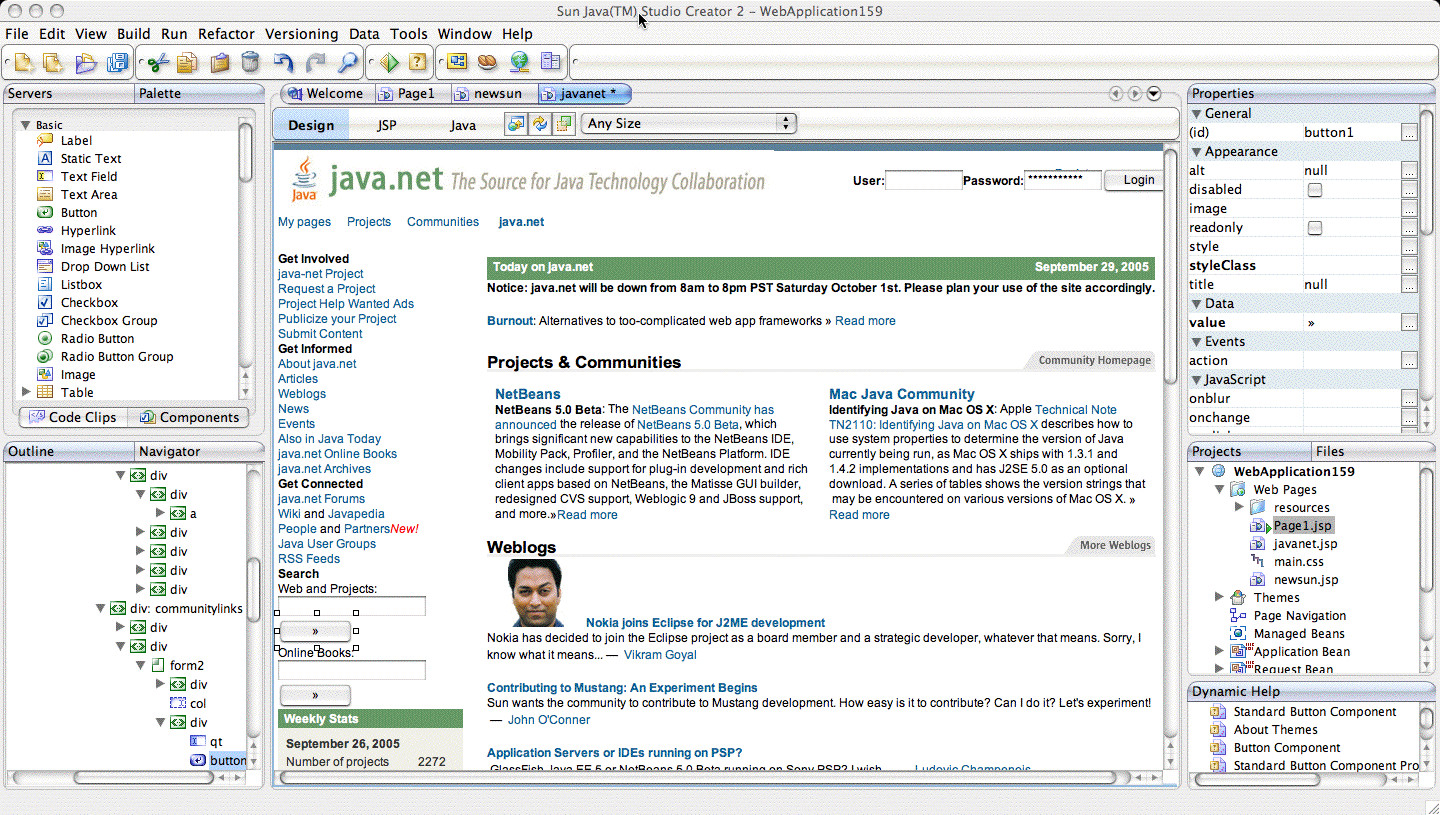
Task: Expand the resources folder node
Action: tap(1239, 507)
